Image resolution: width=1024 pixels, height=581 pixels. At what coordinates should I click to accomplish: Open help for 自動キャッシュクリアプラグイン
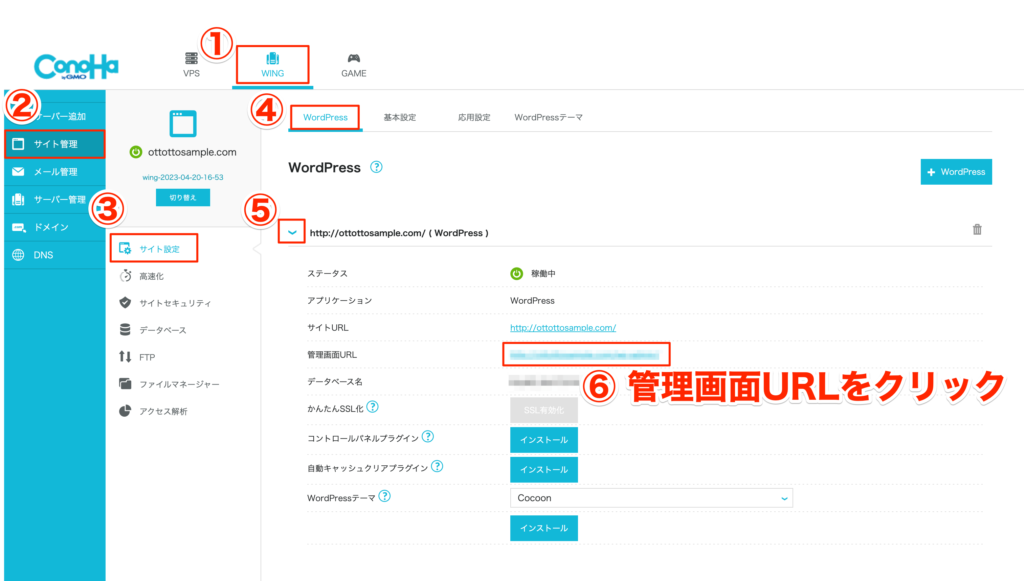click(438, 466)
